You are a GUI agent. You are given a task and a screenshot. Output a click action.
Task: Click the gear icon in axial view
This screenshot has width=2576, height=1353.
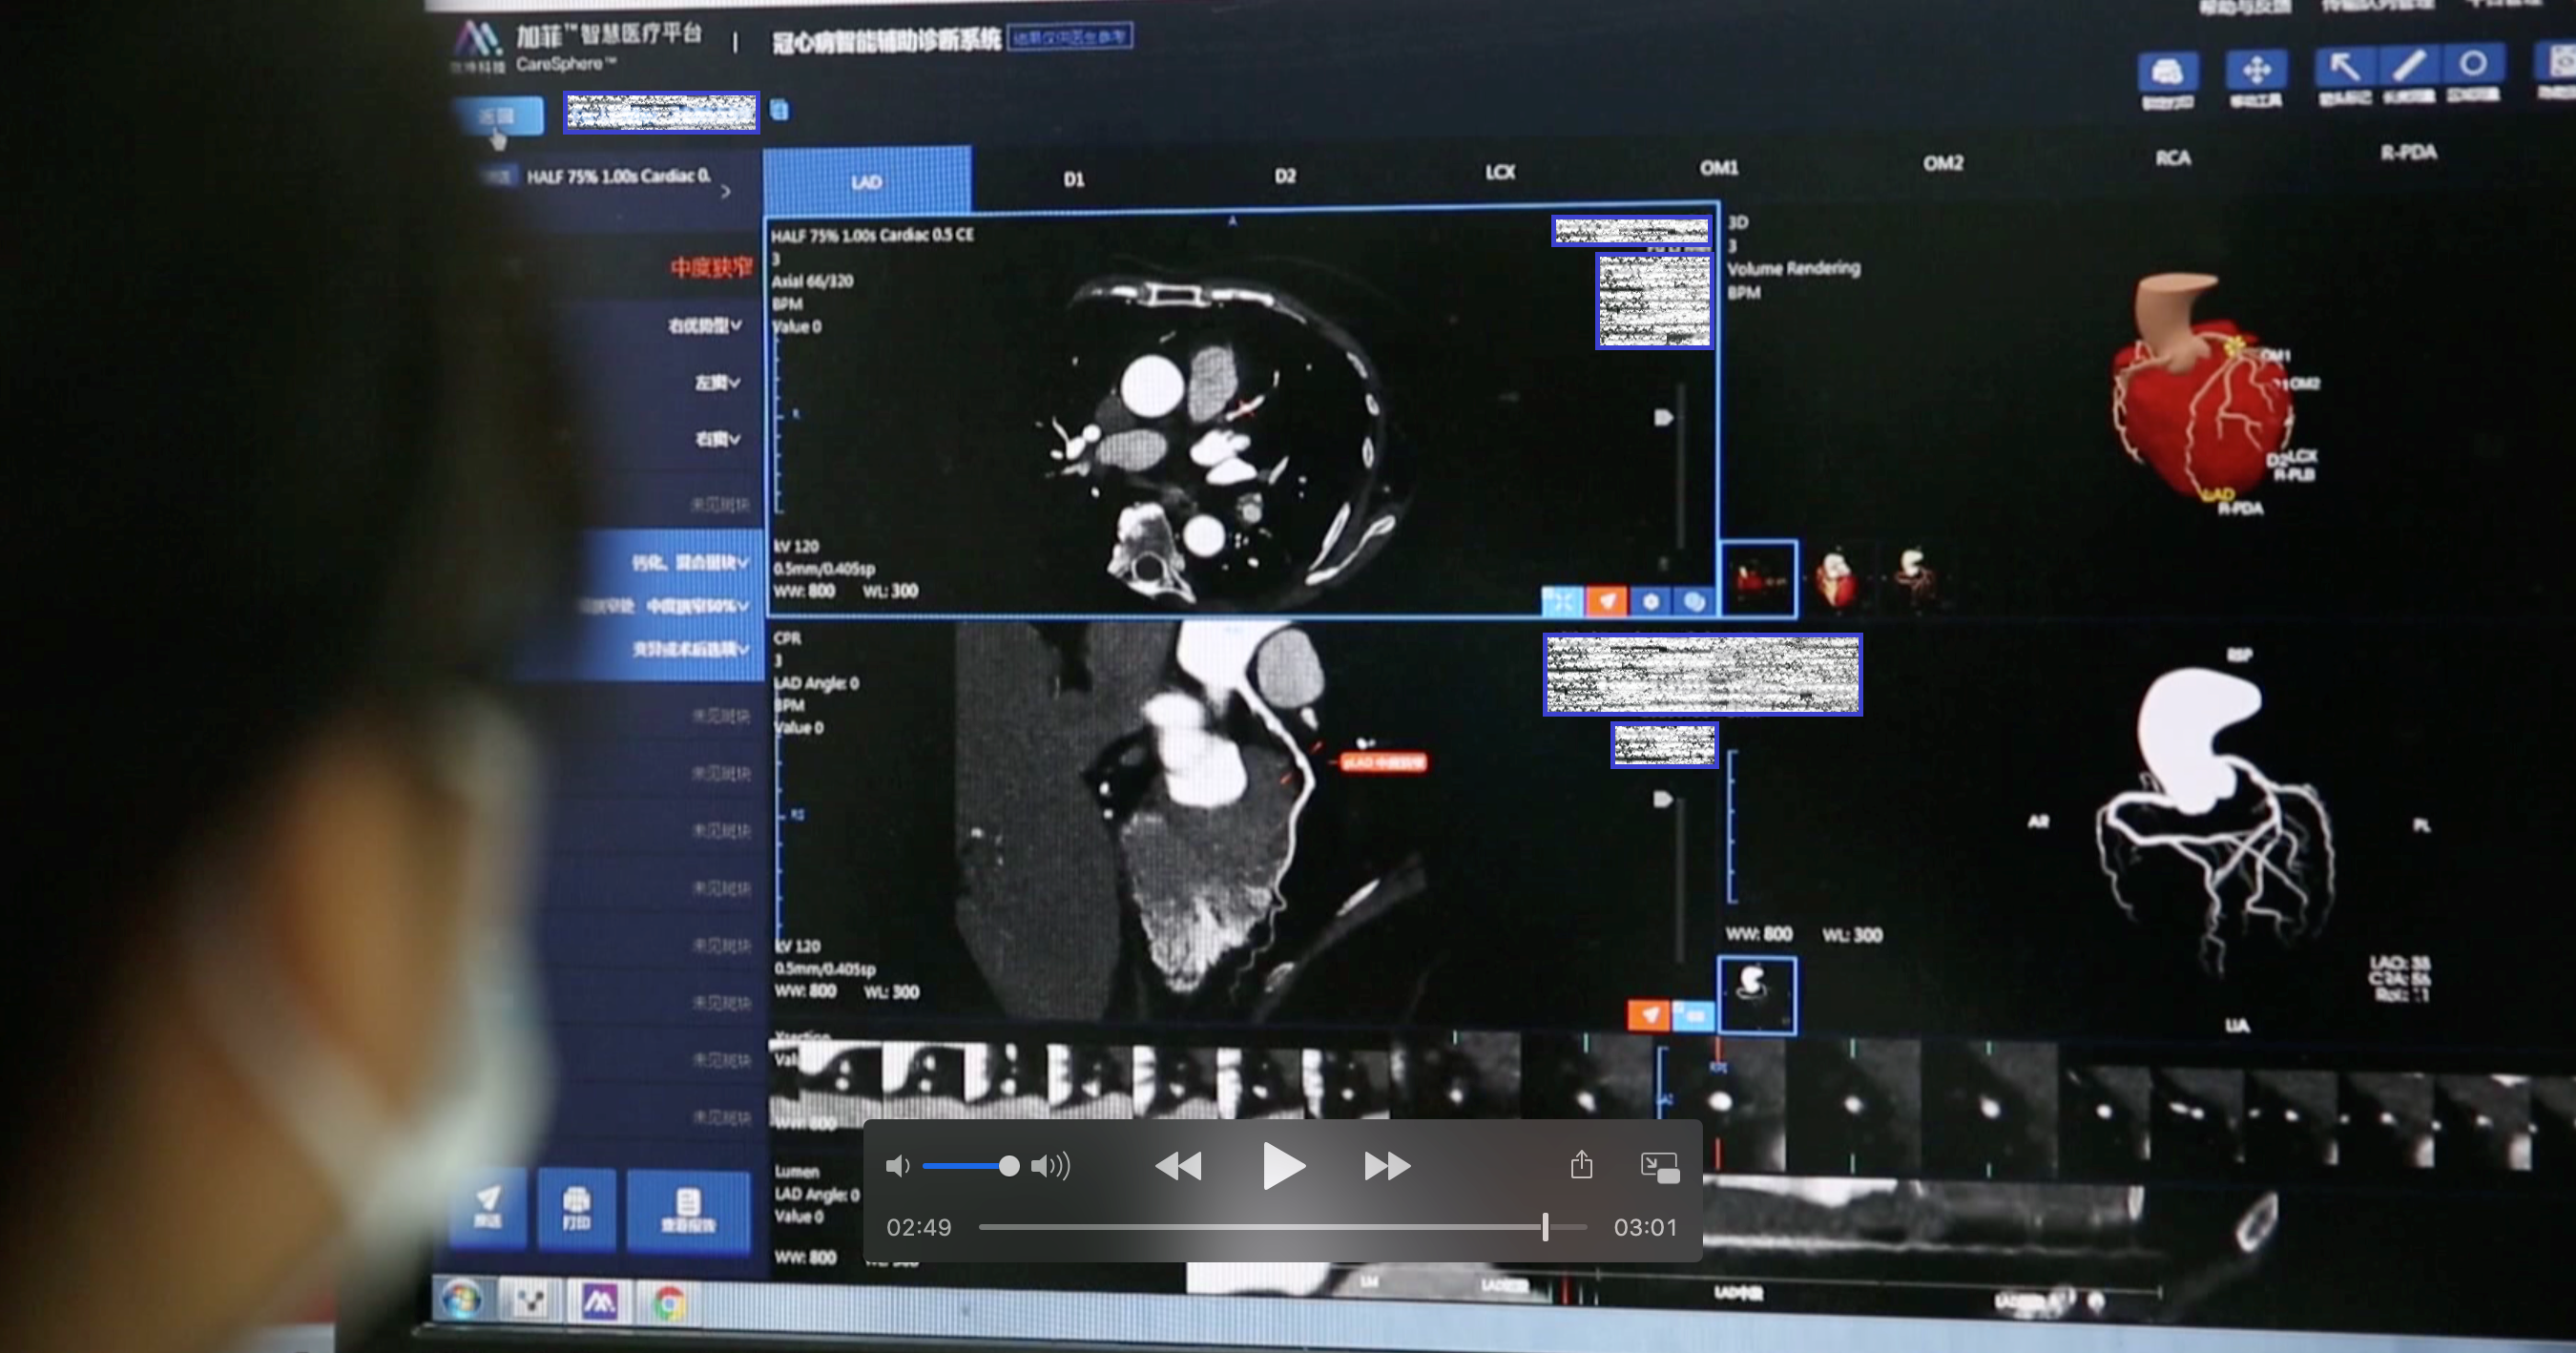(1650, 601)
